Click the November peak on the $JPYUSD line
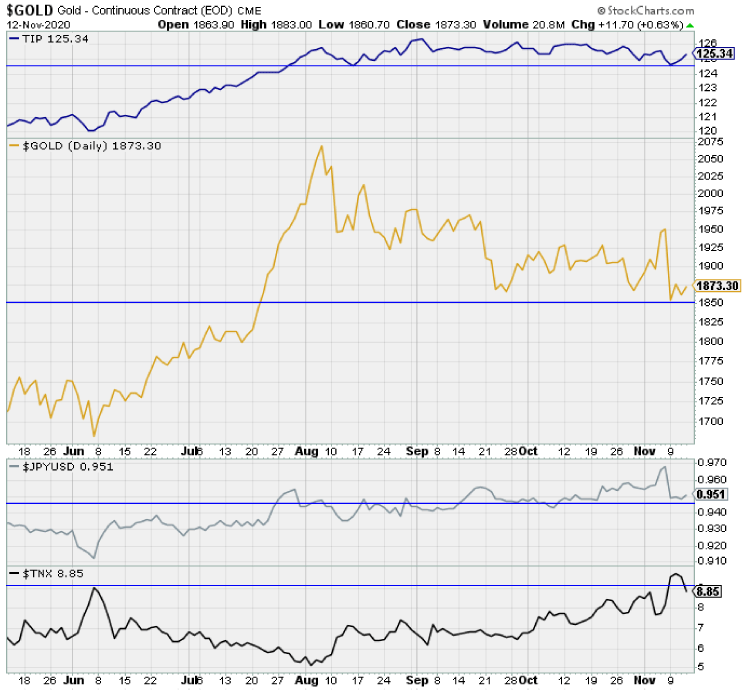The image size is (746, 690). (664, 467)
